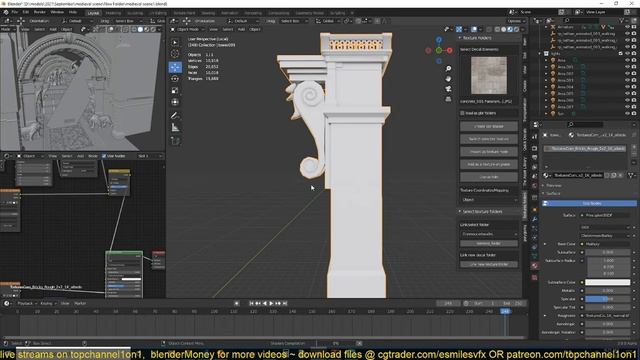Click the 'Import as texture node' button

click(x=489, y=151)
